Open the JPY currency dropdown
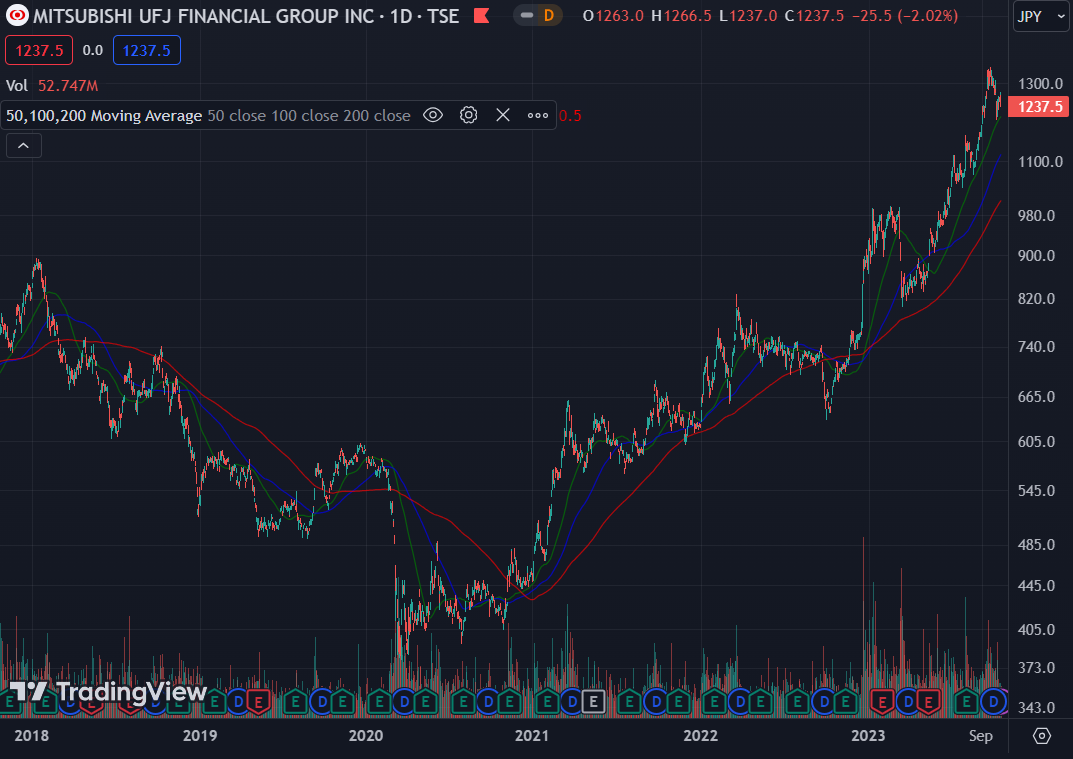Image resolution: width=1073 pixels, height=759 pixels. click(x=1041, y=16)
